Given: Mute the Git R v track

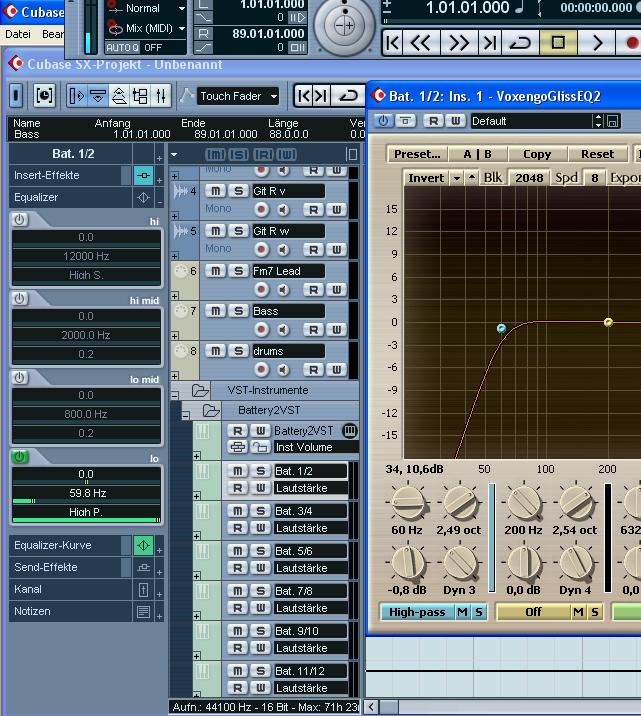Looking at the screenshot, I should [x=215, y=191].
